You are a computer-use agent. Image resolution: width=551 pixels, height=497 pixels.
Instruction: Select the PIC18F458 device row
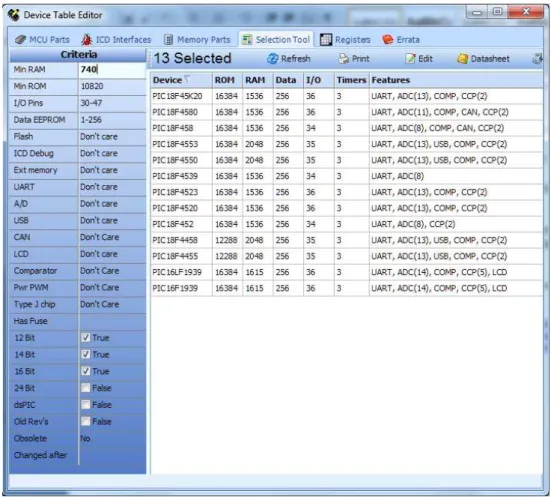pos(346,128)
